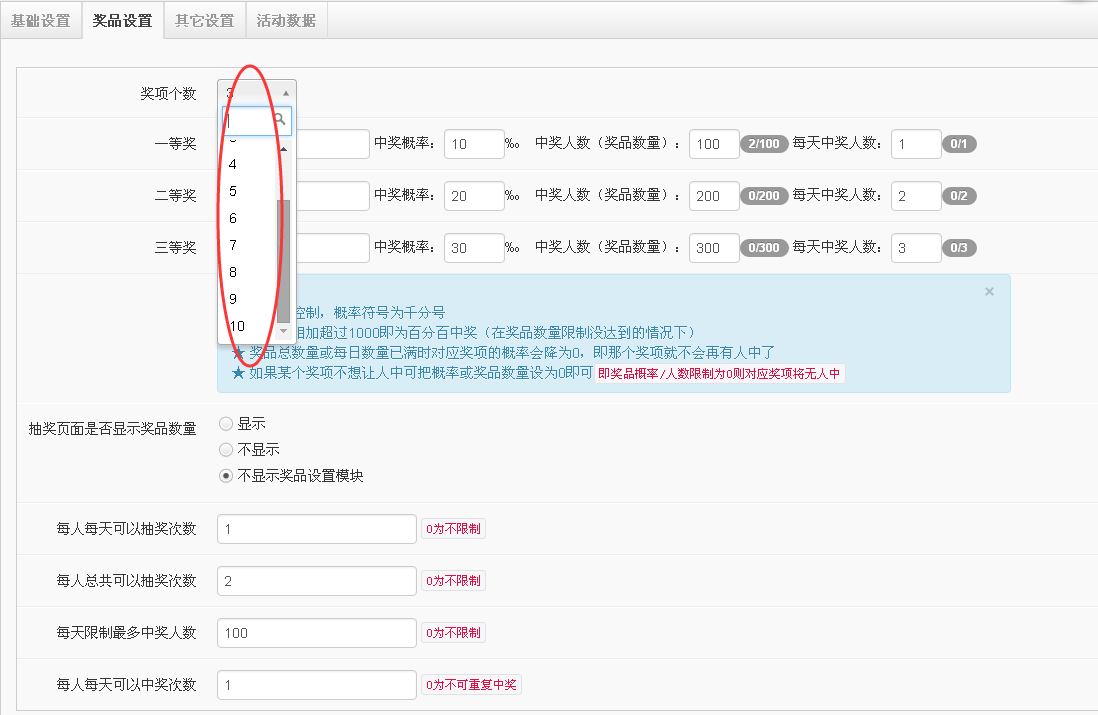Click the 一等奖 probability input showing 10
Screen dimensions: 1098x715
473,143
